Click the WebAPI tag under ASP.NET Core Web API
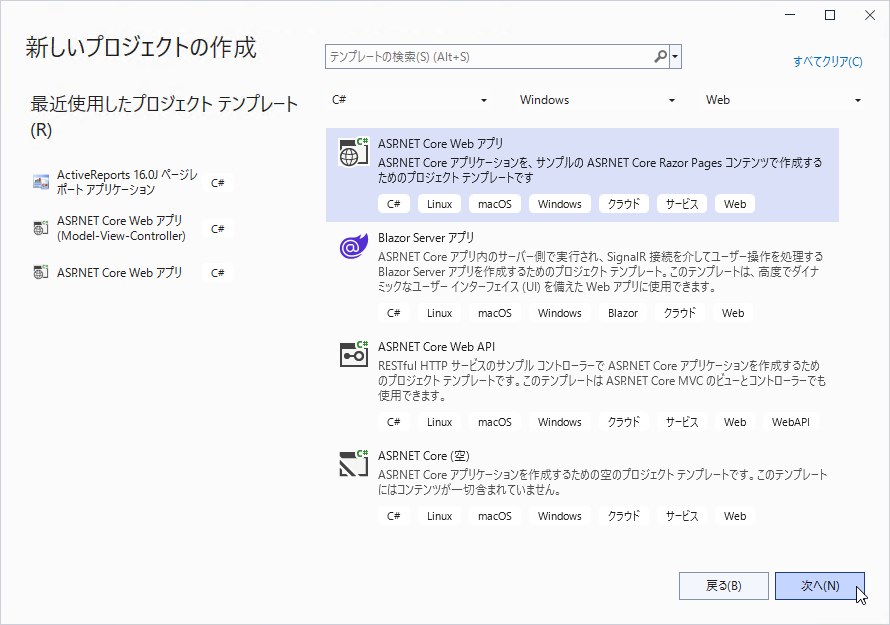890x625 pixels. click(x=791, y=422)
